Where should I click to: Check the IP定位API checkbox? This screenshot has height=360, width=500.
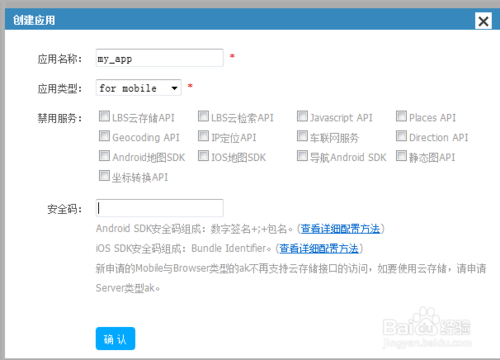click(x=203, y=136)
